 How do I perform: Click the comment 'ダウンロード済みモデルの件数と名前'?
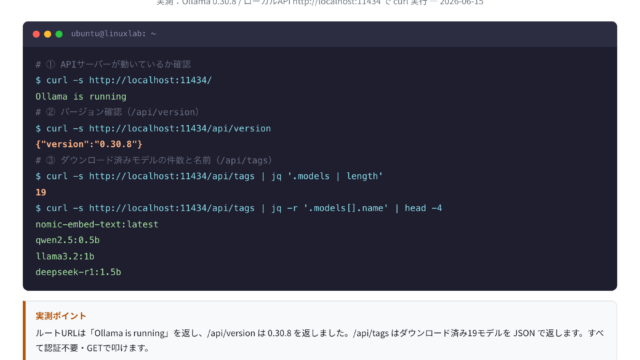[154, 160]
